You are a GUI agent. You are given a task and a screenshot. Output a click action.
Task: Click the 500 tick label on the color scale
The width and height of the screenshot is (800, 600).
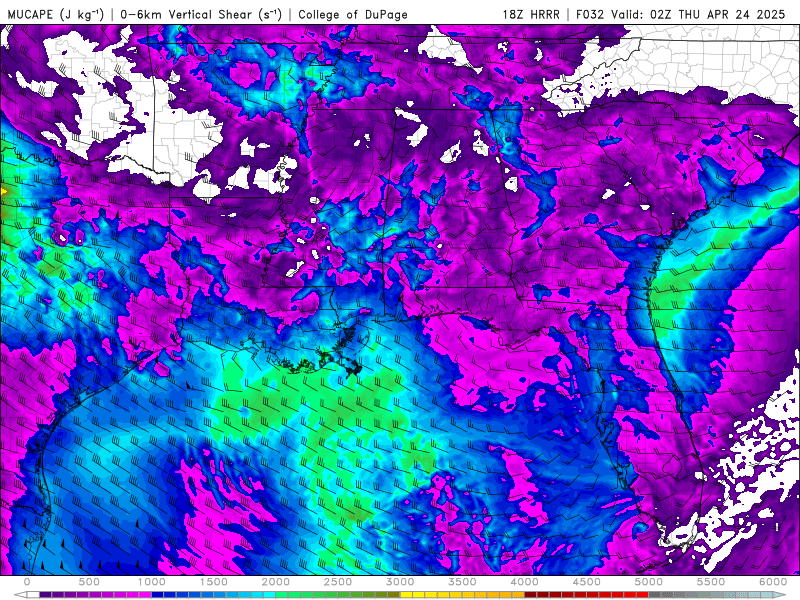point(89,582)
